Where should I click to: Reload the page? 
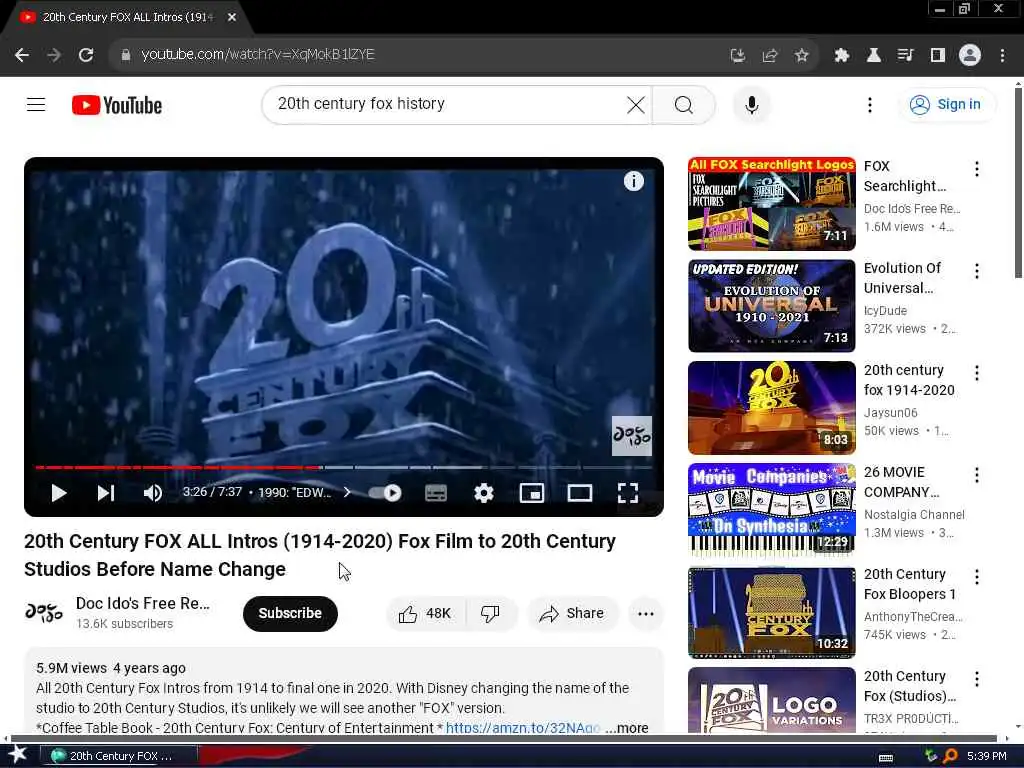click(86, 55)
